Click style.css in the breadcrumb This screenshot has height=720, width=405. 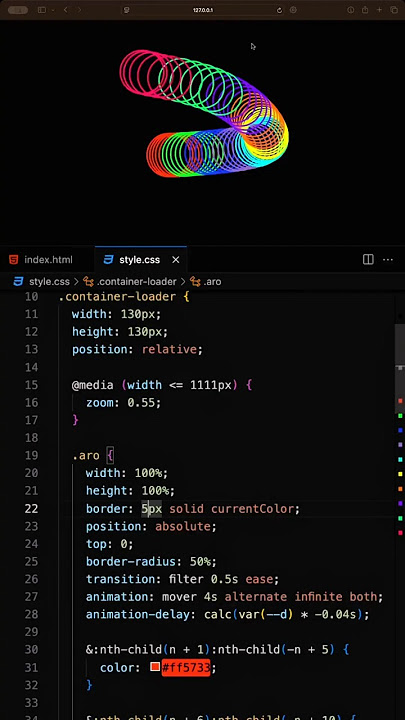click(x=49, y=281)
